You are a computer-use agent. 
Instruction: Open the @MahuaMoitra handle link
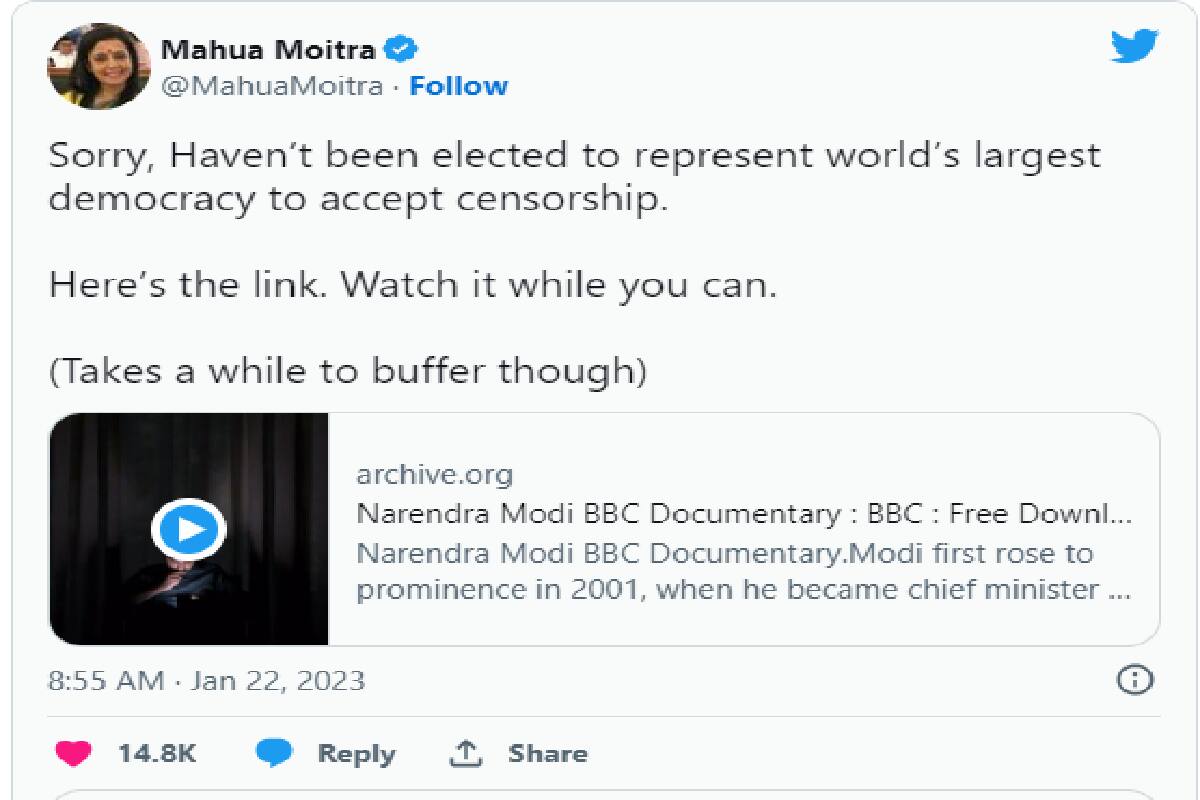click(x=271, y=86)
